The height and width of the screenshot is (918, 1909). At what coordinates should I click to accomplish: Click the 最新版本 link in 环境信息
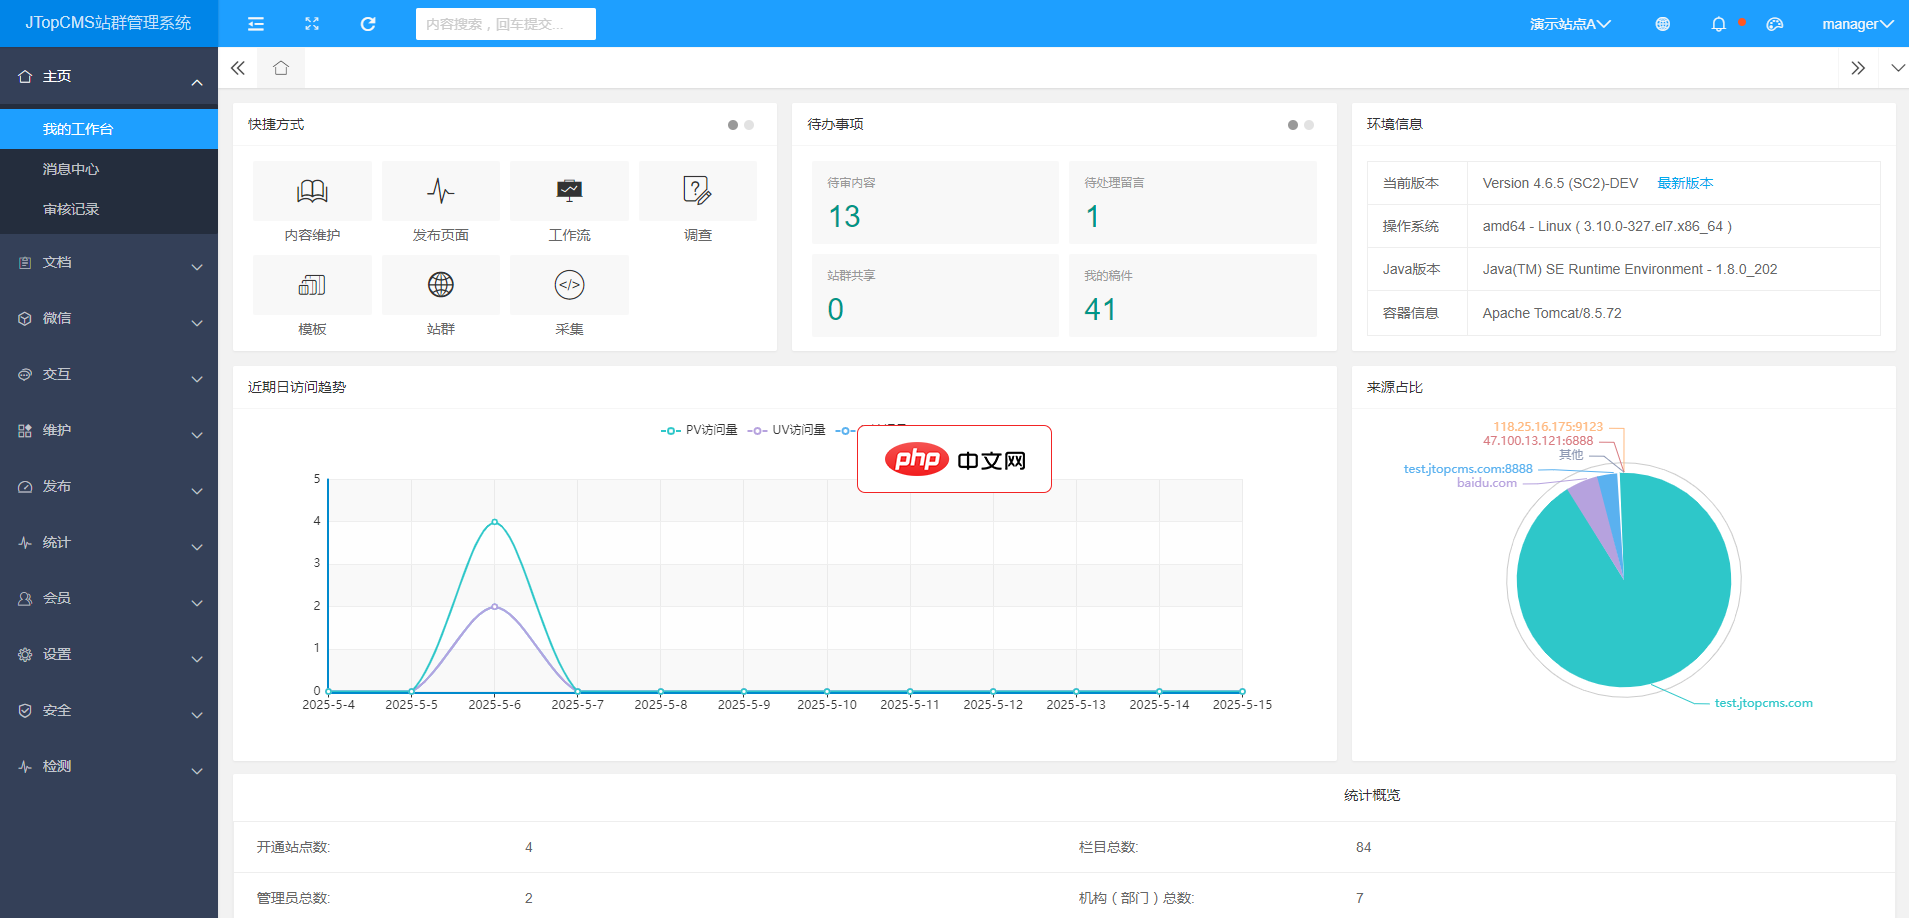[1684, 183]
